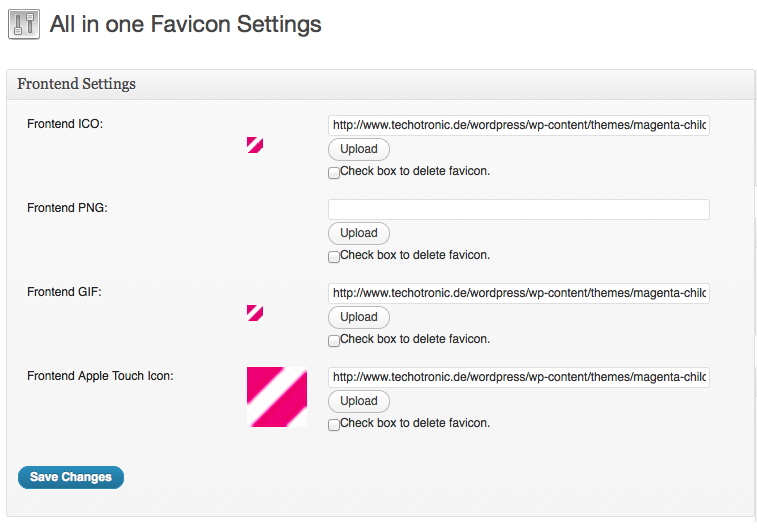Upload a Frontend ICO file

[x=359, y=149]
